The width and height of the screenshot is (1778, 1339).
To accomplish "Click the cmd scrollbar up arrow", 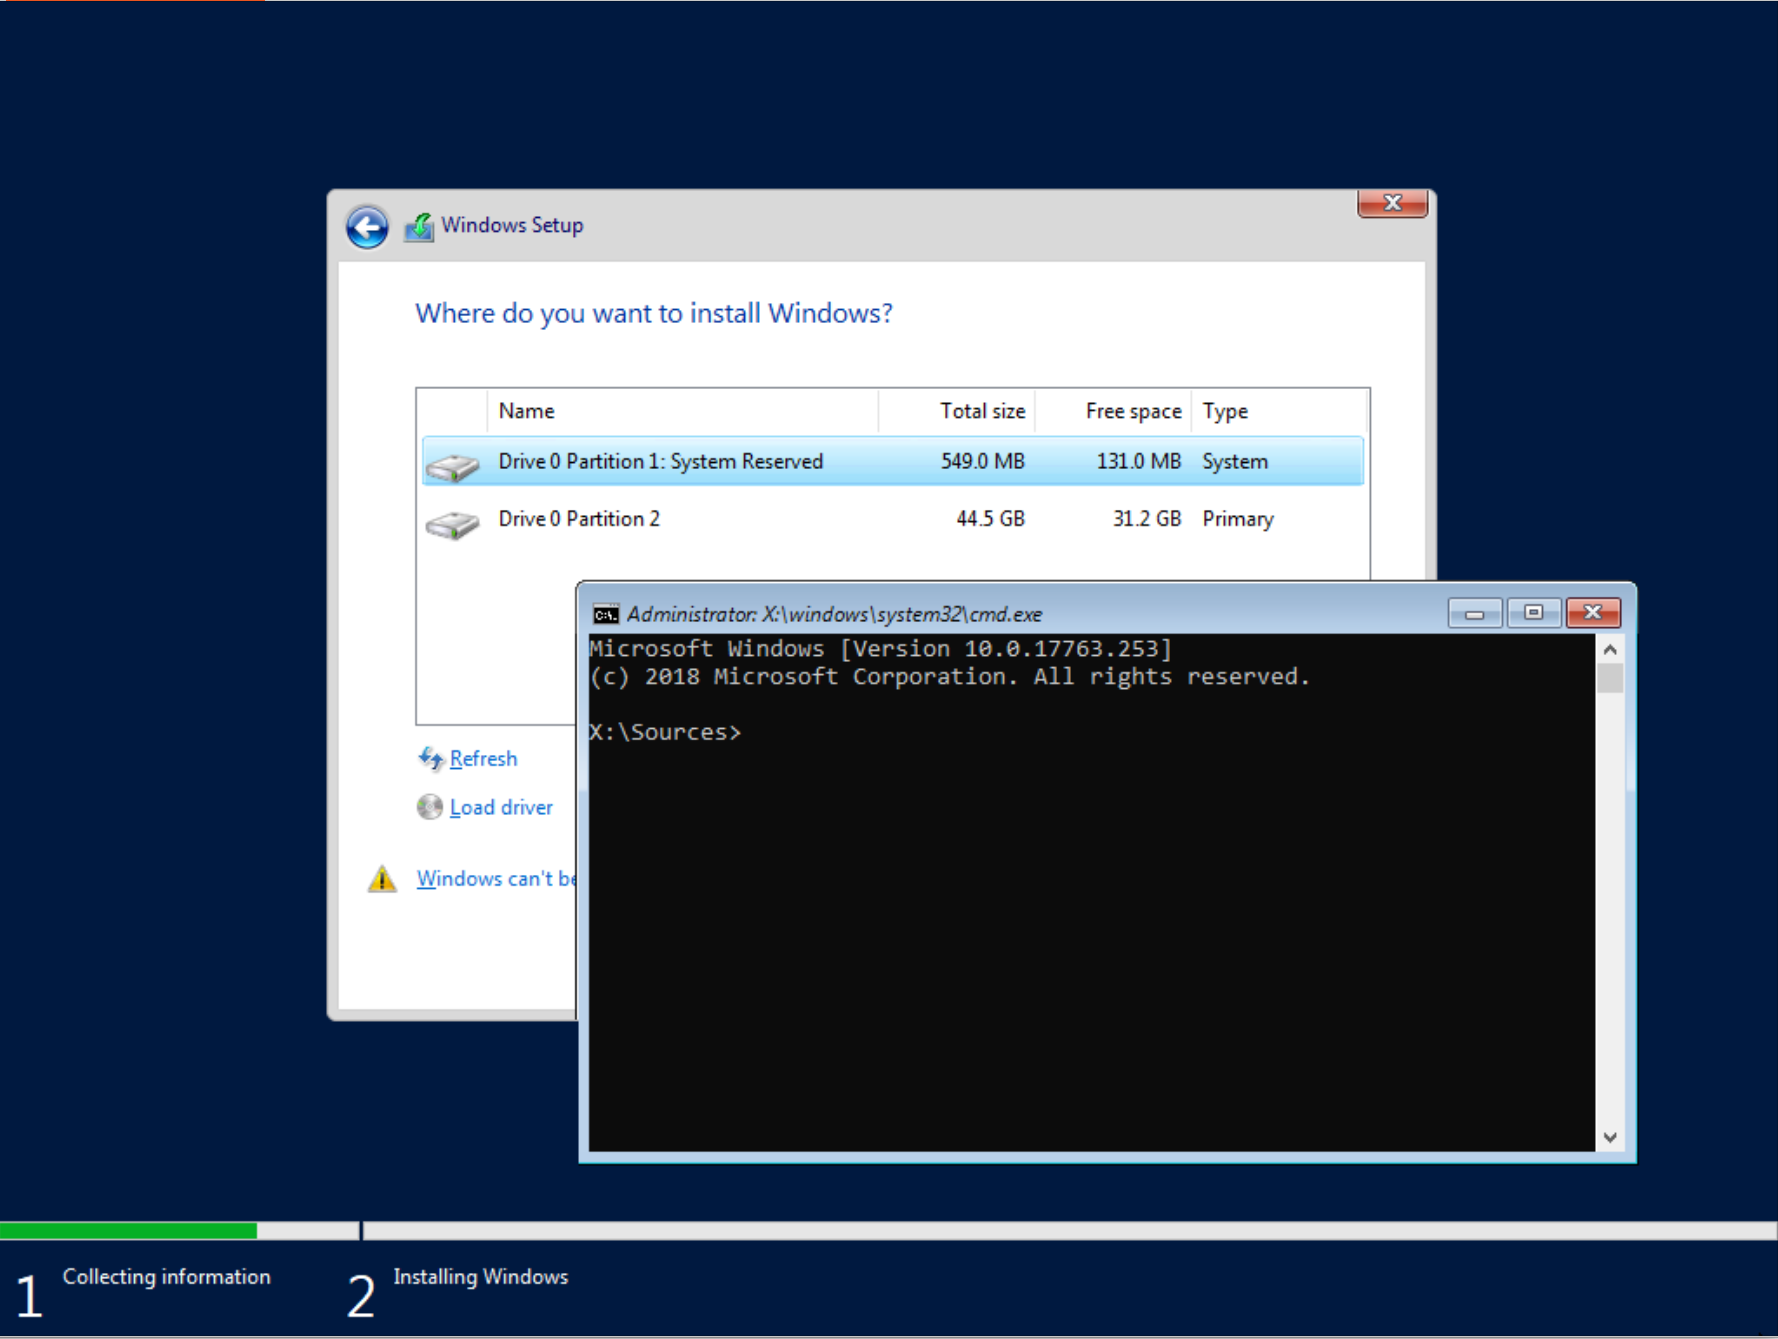I will pos(1610,650).
